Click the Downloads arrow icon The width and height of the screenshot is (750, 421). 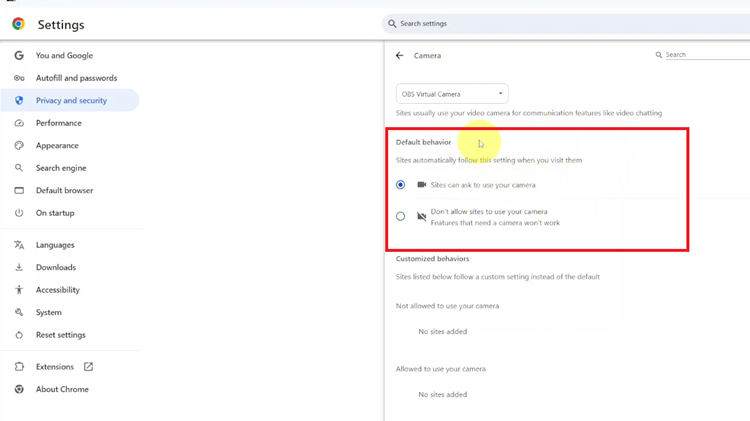point(19,267)
